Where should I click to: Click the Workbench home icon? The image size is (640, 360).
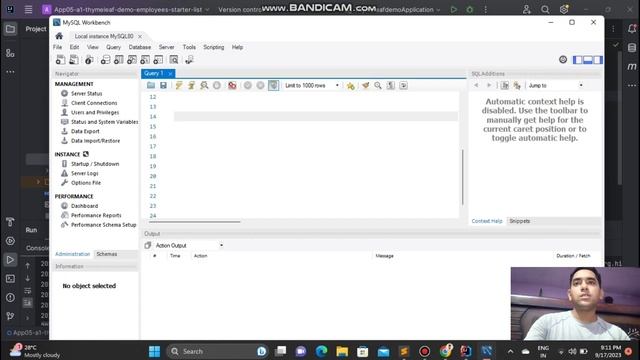(x=59, y=36)
